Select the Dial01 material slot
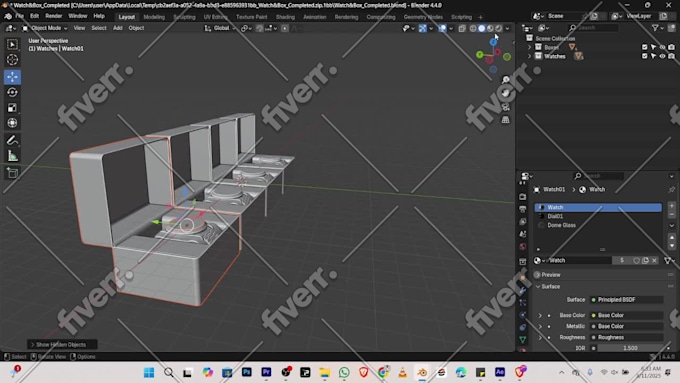 (x=598, y=216)
